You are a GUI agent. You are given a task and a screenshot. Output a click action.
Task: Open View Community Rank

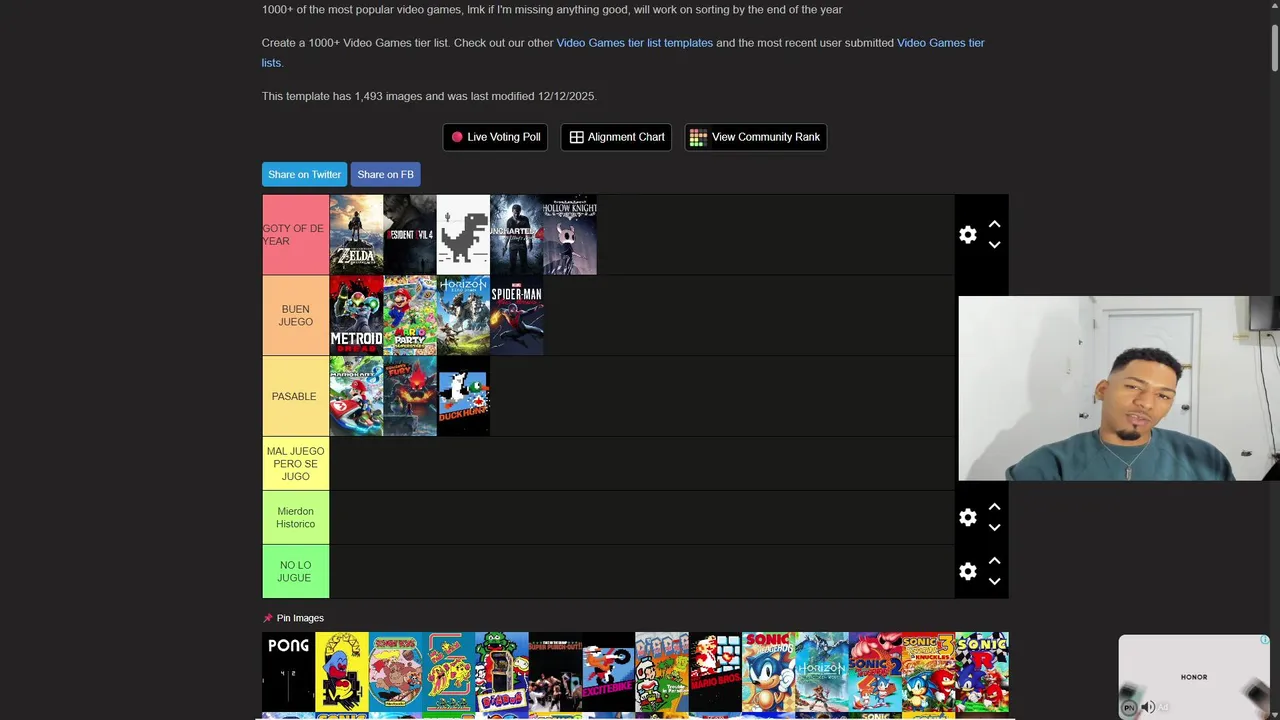[755, 137]
